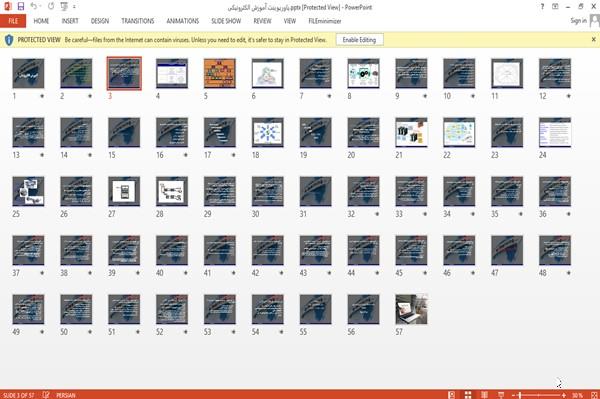Switch to the HOME ribbon tab
600x399 pixels.
tap(41, 21)
